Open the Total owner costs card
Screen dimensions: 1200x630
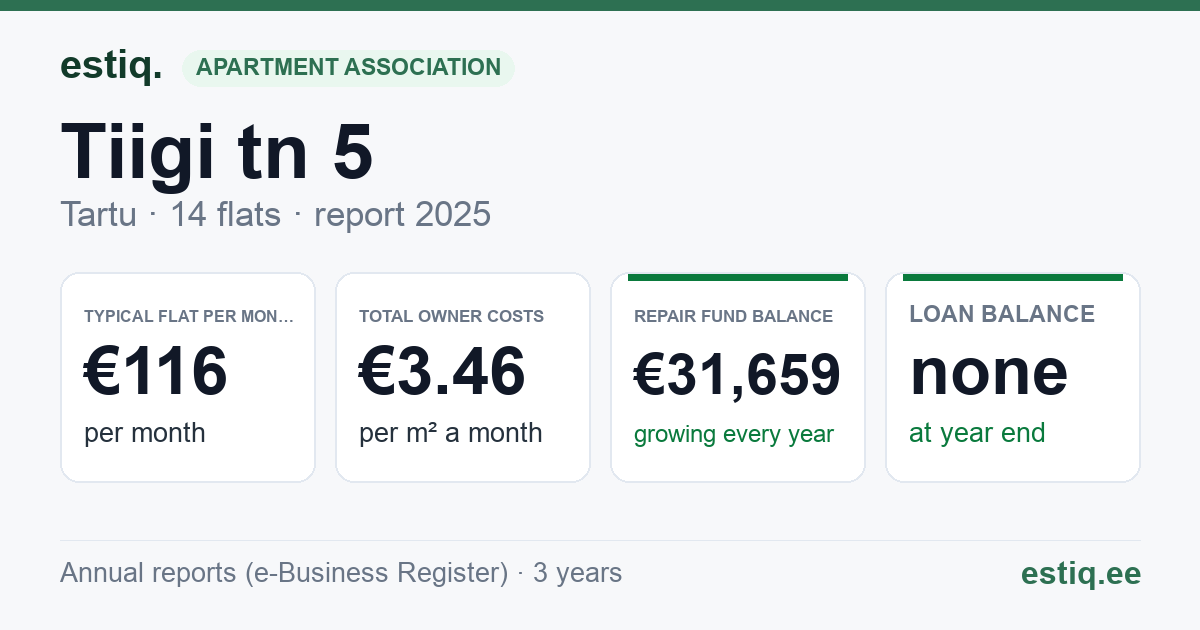(463, 378)
